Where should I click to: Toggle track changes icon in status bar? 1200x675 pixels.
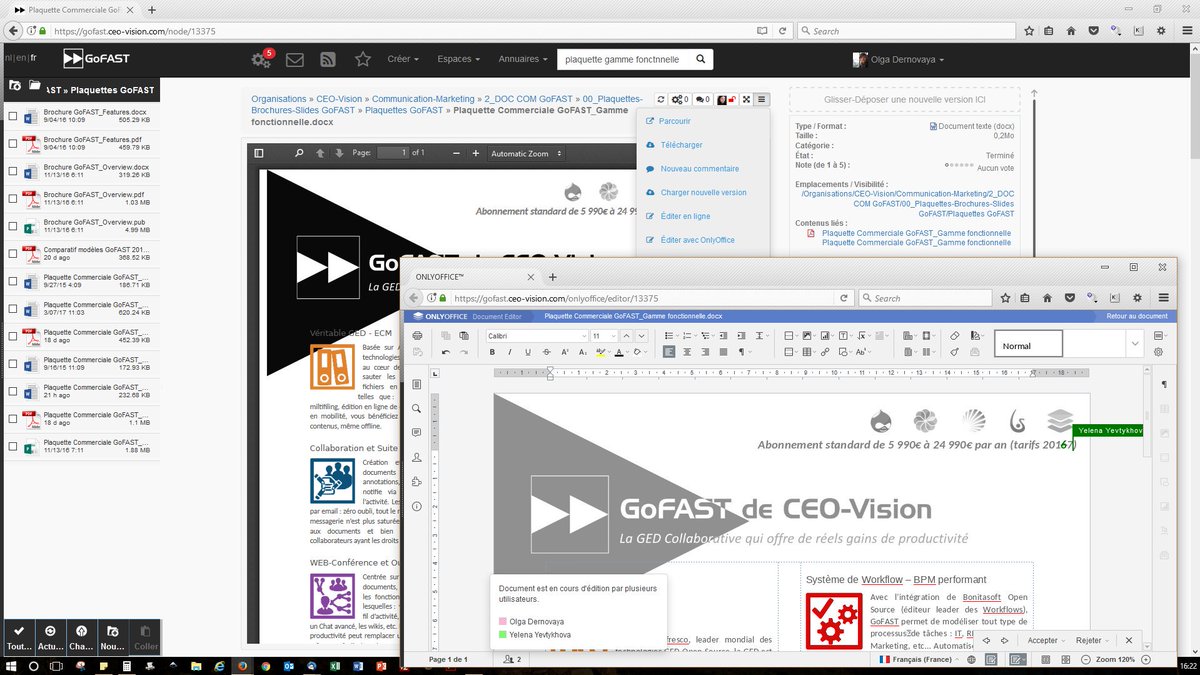point(1018,660)
